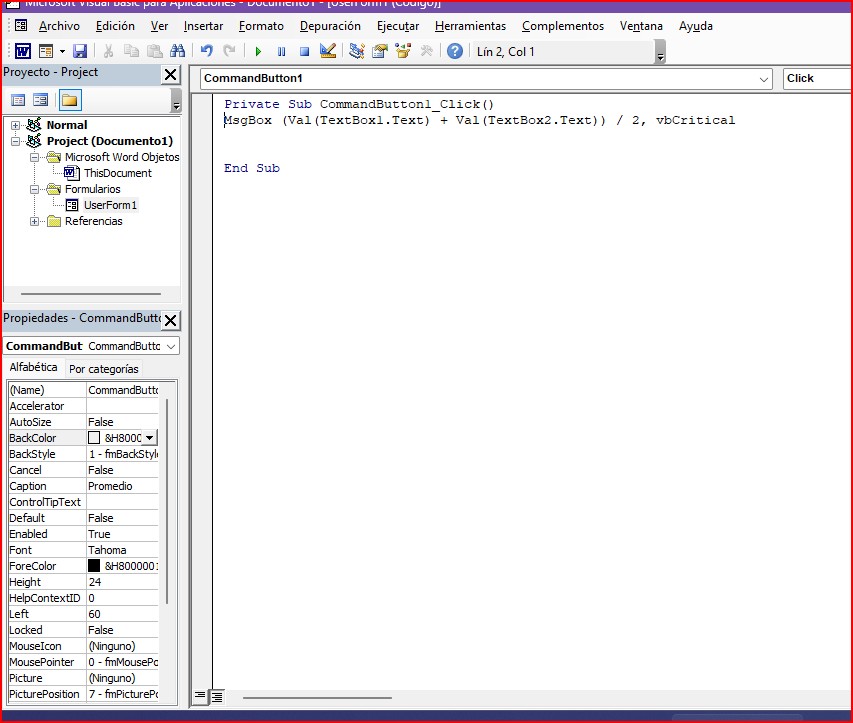This screenshot has width=853, height=723.
Task: Switch to Por categorías tab
Action: click(x=104, y=369)
